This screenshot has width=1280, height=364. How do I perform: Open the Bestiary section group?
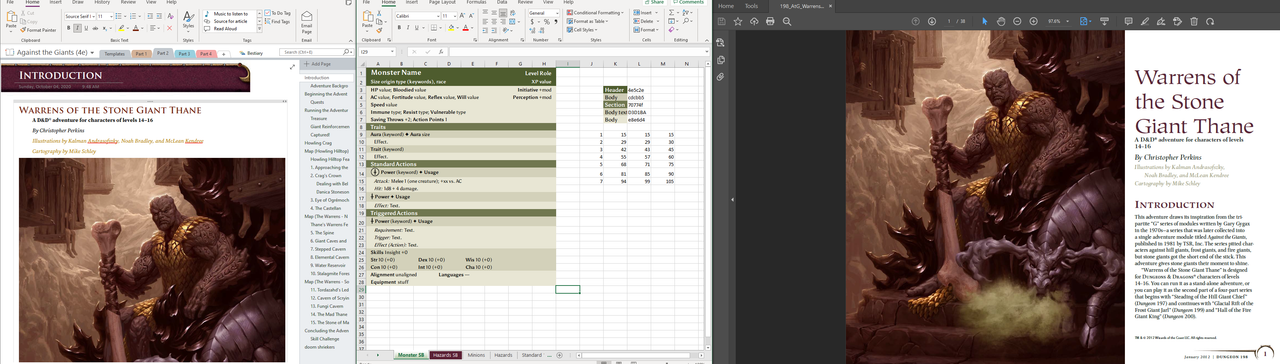[x=251, y=53]
